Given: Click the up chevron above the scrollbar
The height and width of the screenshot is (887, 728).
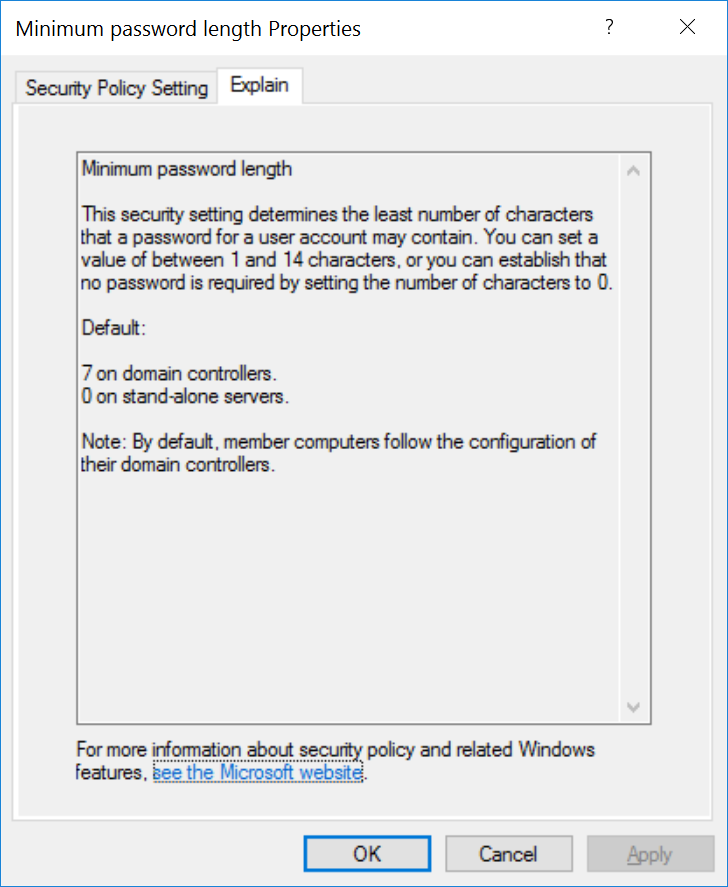Looking at the screenshot, I should [x=633, y=171].
